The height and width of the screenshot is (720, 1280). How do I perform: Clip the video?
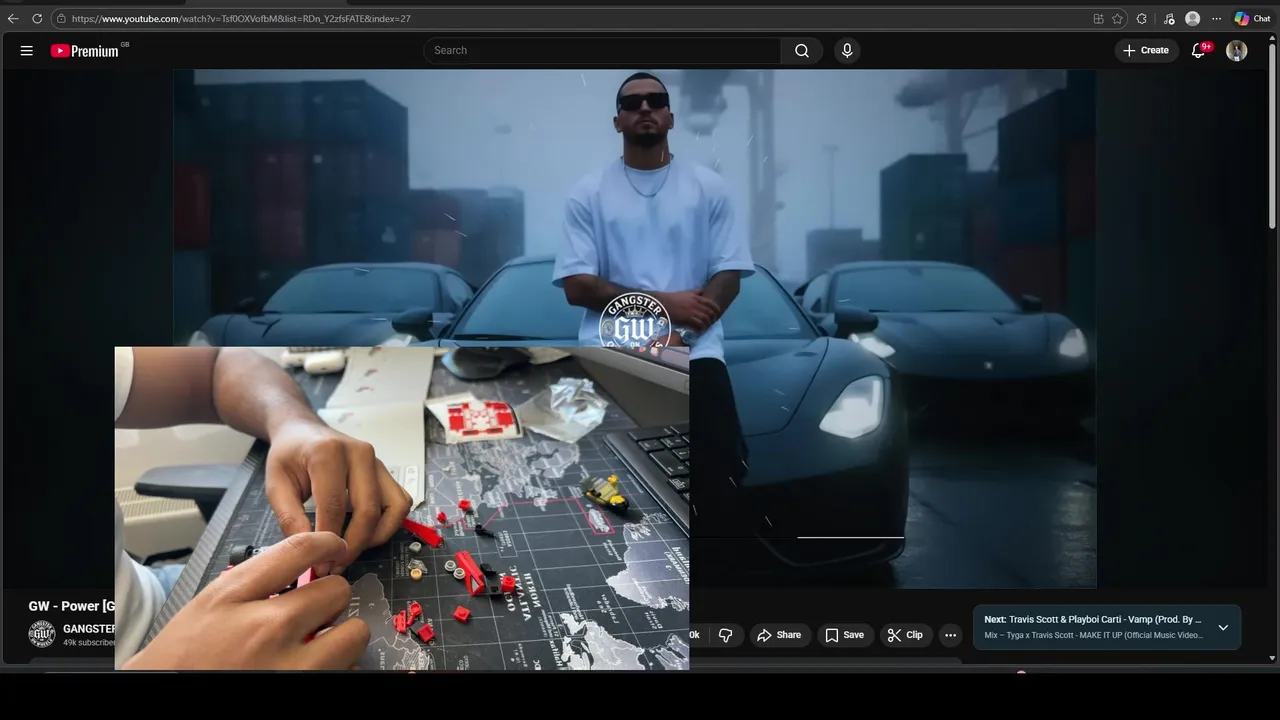[905, 635]
